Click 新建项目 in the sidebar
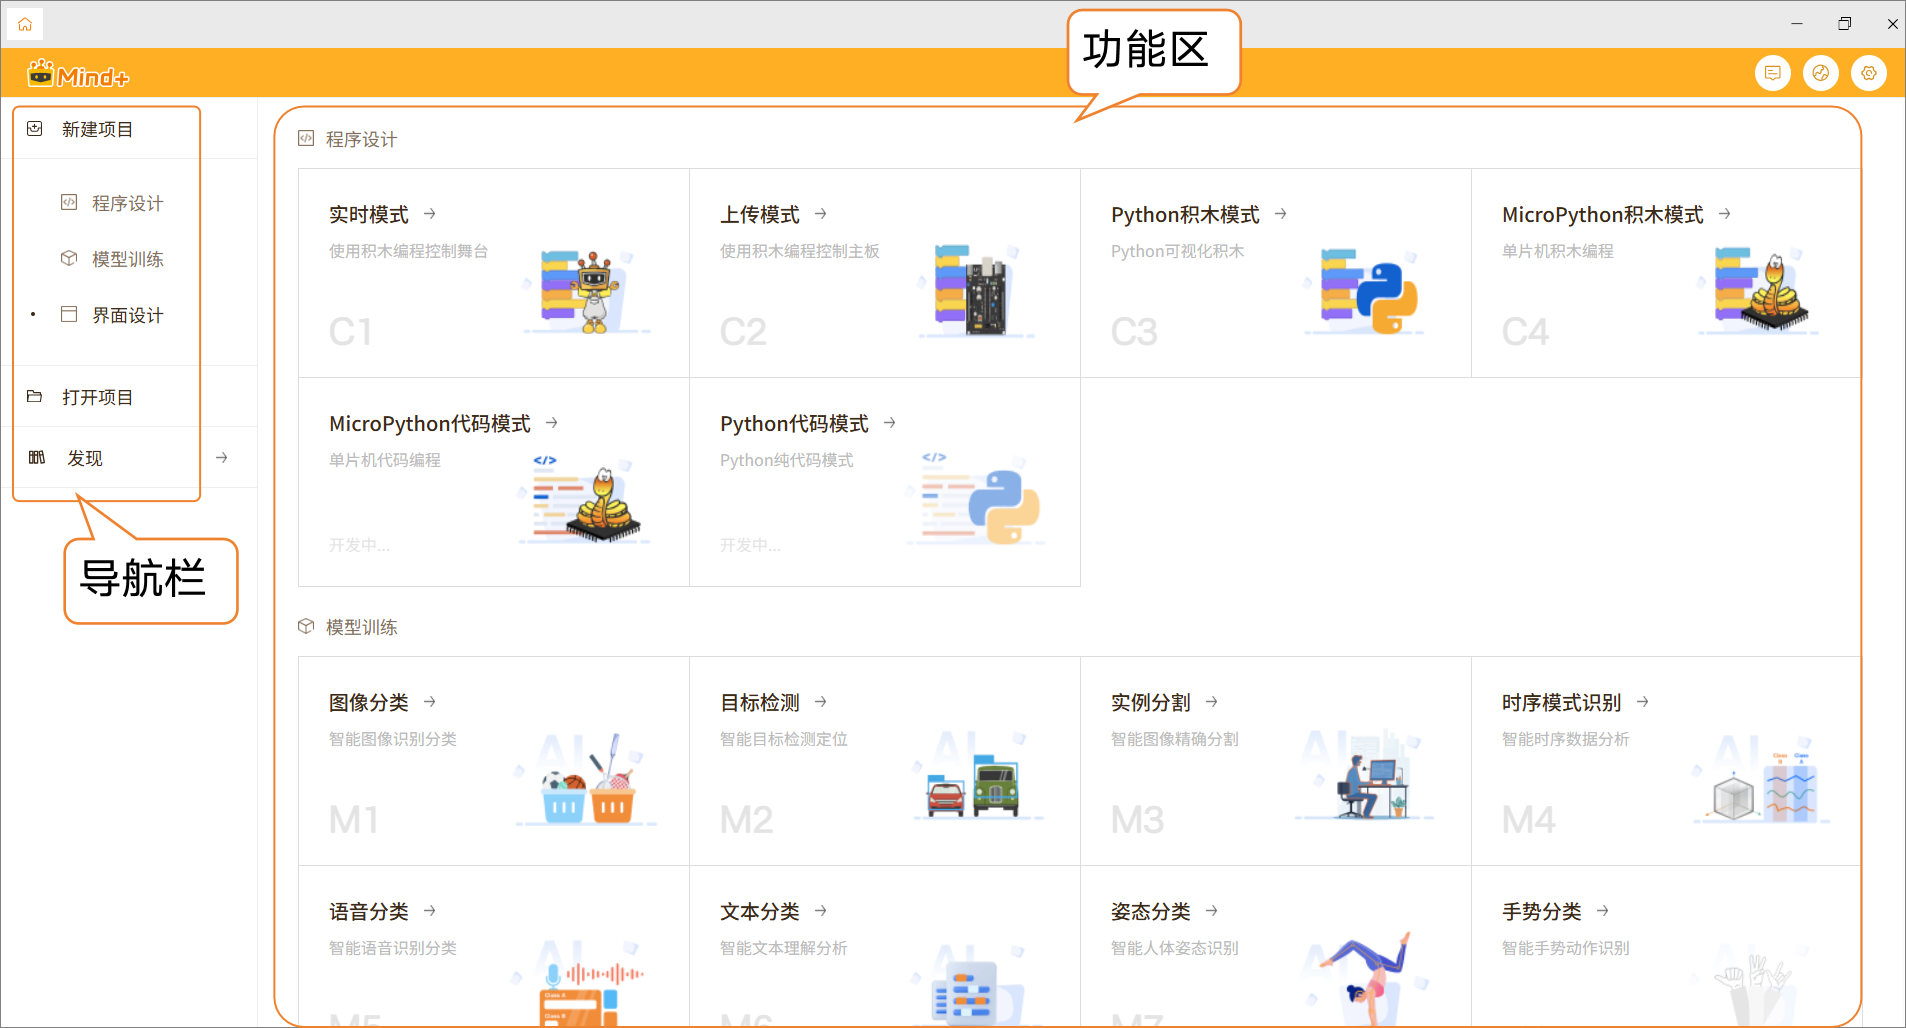Image resolution: width=1906 pixels, height=1028 pixels. pos(97,129)
